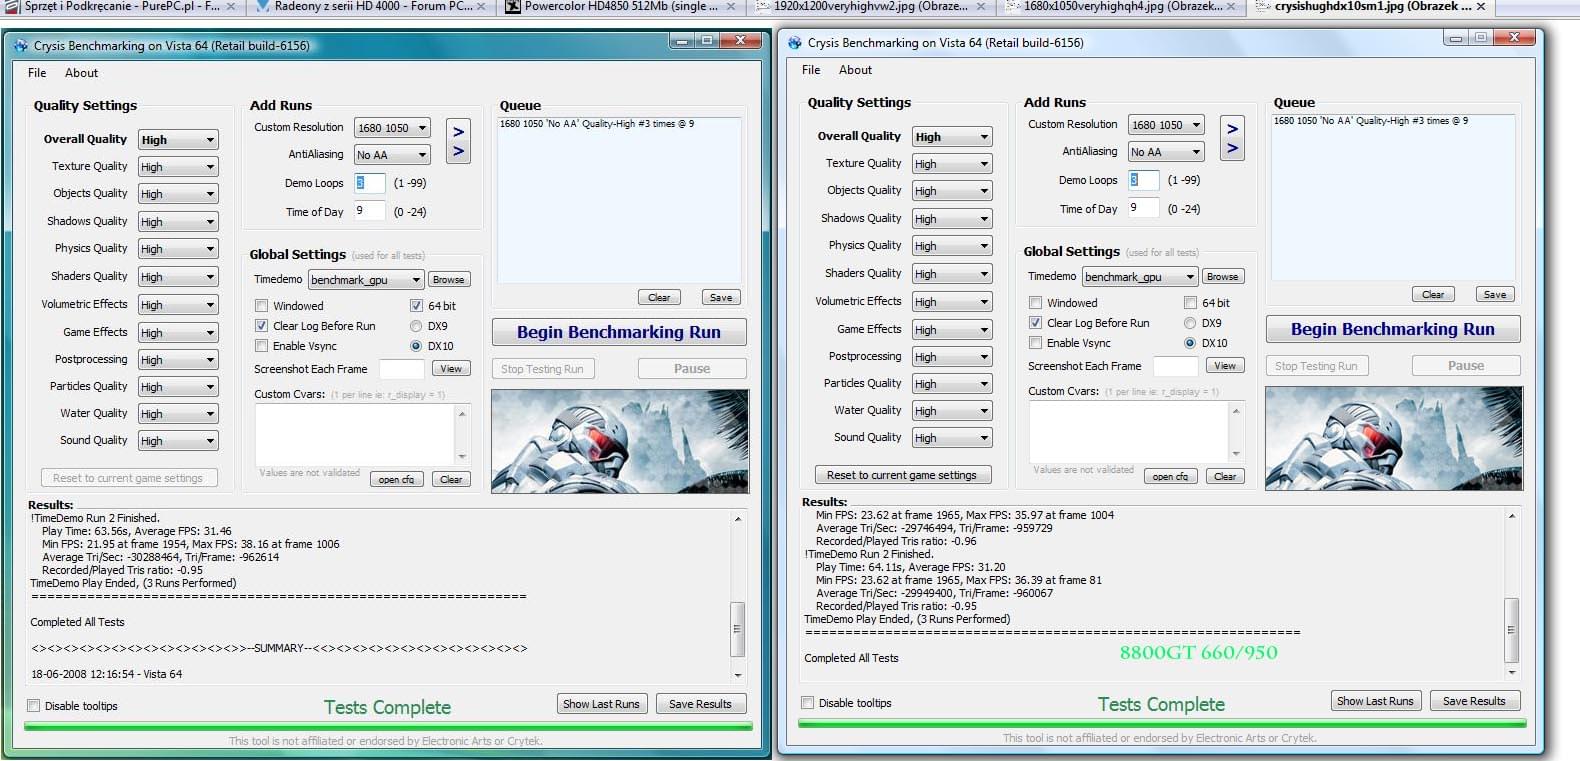Screen dimensions: 1580x761
Task: Click the scroll-up arrow in right Custom Cvars box
Action: pyautogui.click(x=1236, y=411)
